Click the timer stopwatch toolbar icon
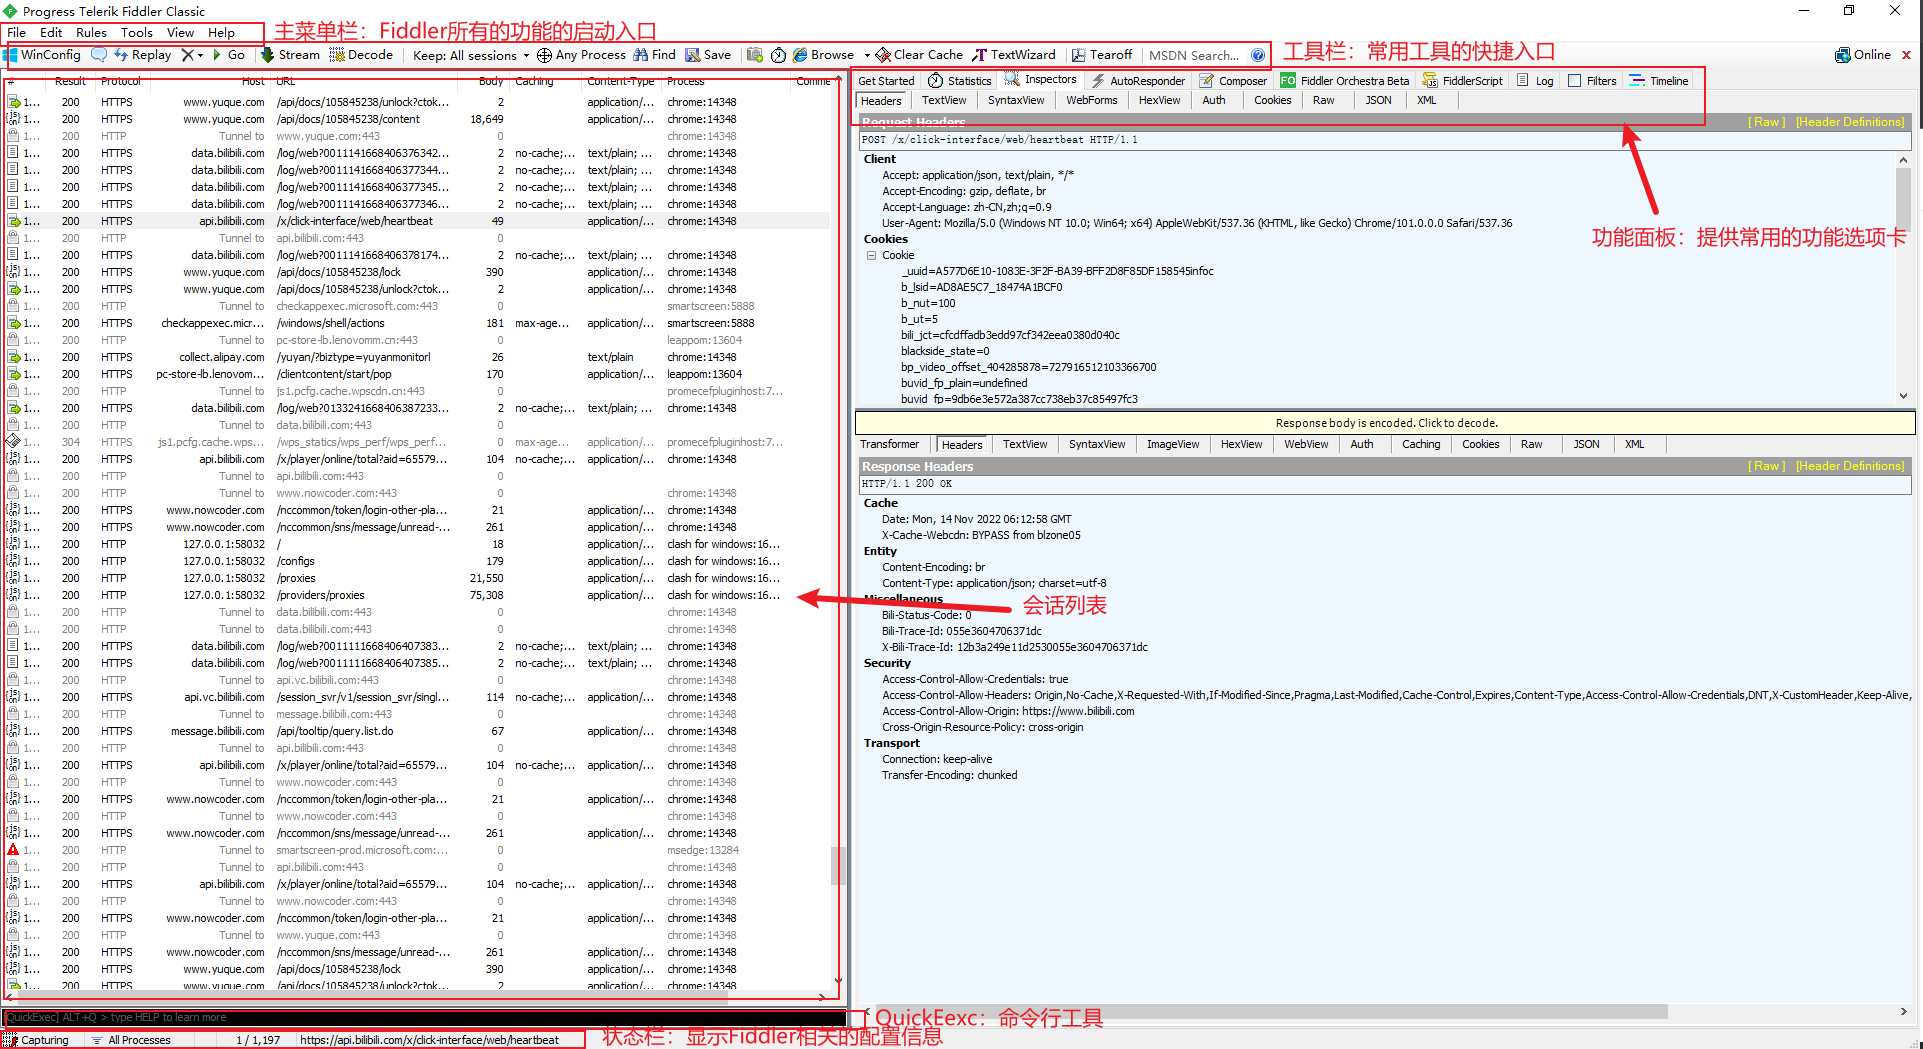Viewport: 1923px width, 1049px height. pyautogui.click(x=779, y=55)
